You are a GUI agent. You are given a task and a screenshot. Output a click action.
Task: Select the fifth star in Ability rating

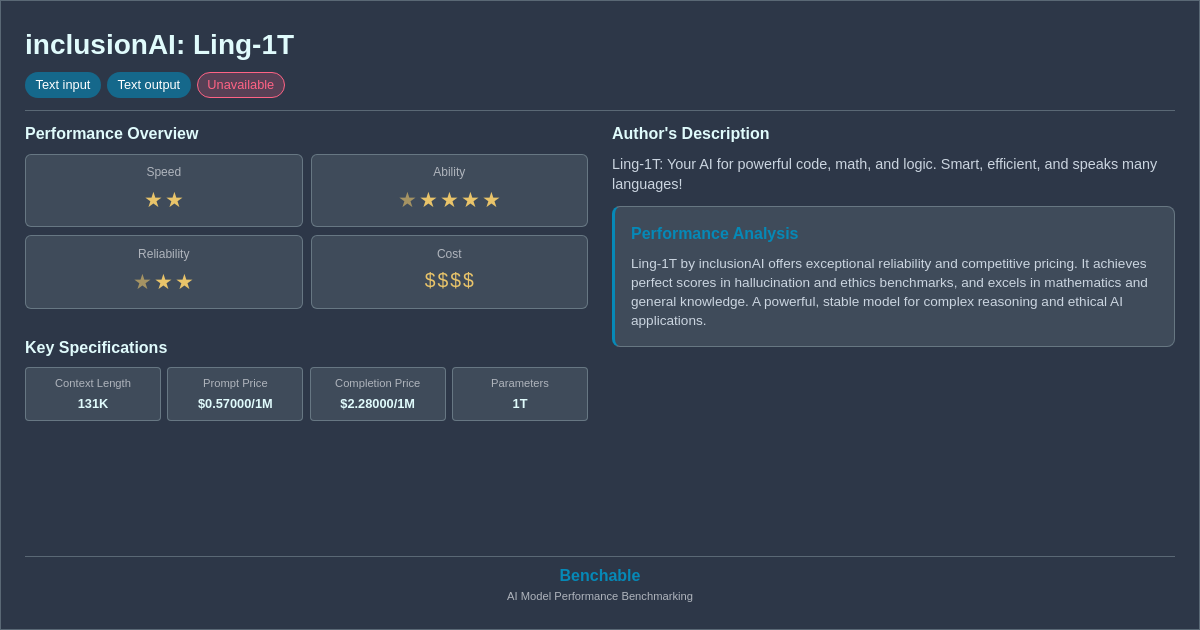point(491,200)
